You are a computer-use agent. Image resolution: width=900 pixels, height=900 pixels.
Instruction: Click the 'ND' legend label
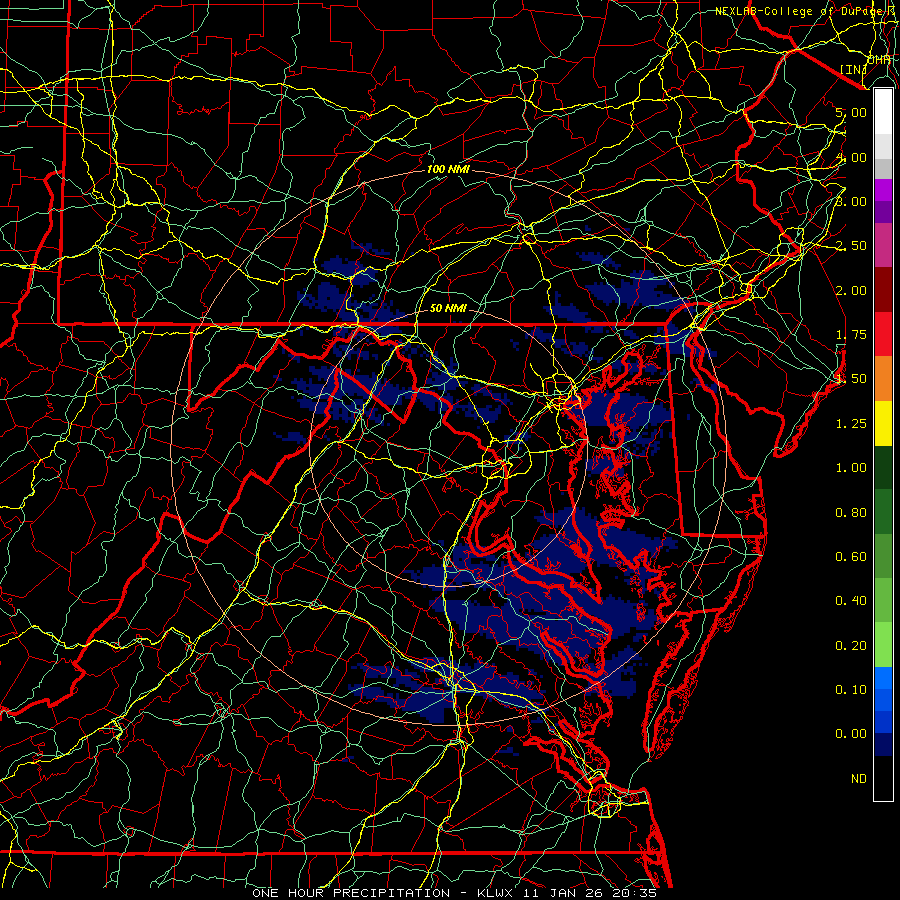pyautogui.click(x=859, y=779)
